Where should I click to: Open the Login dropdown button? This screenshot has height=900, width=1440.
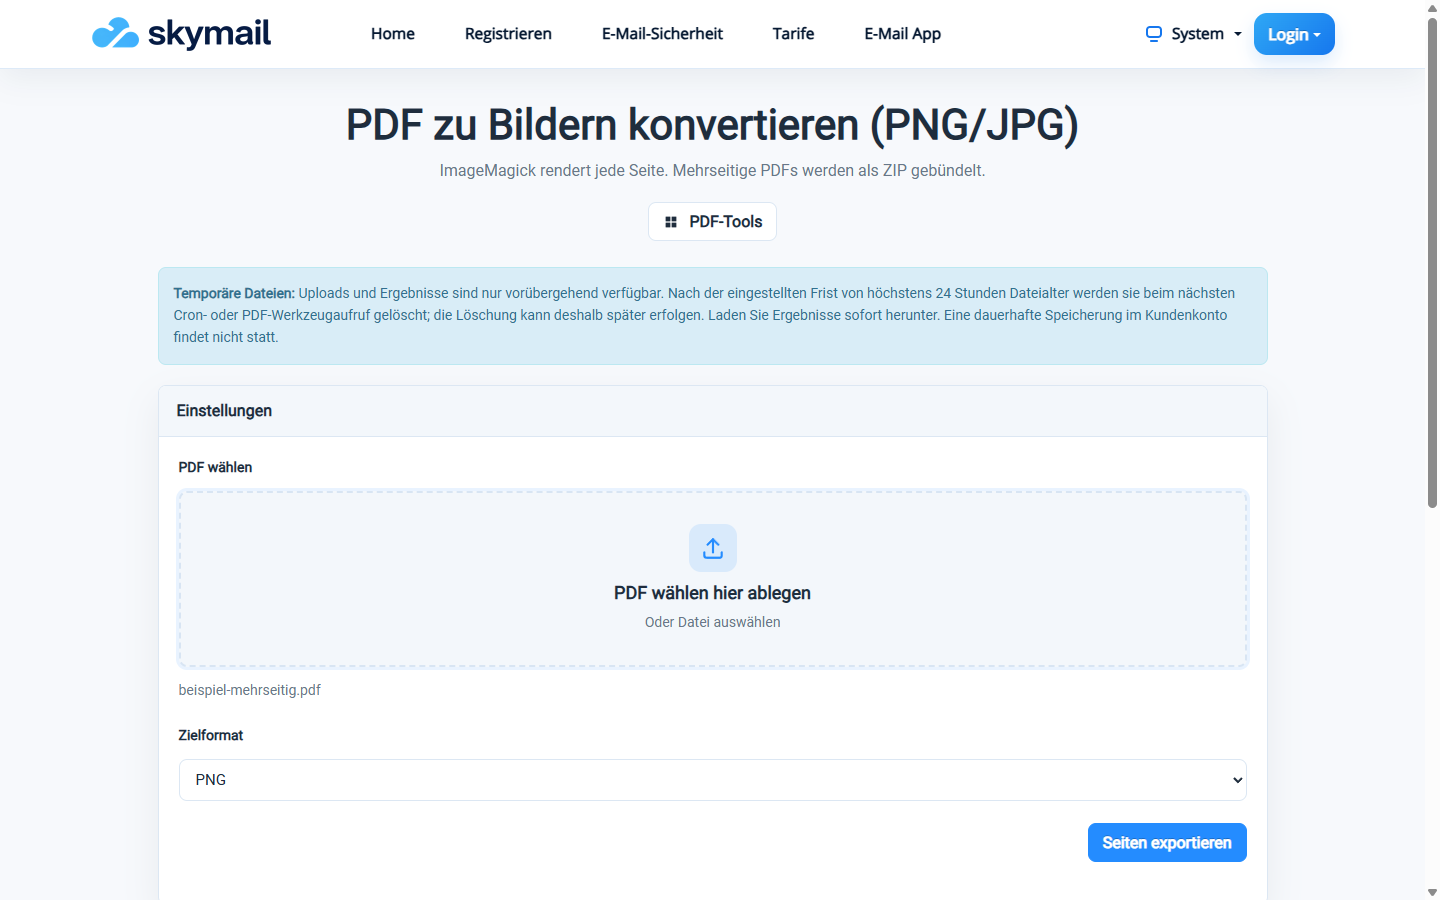click(1294, 34)
